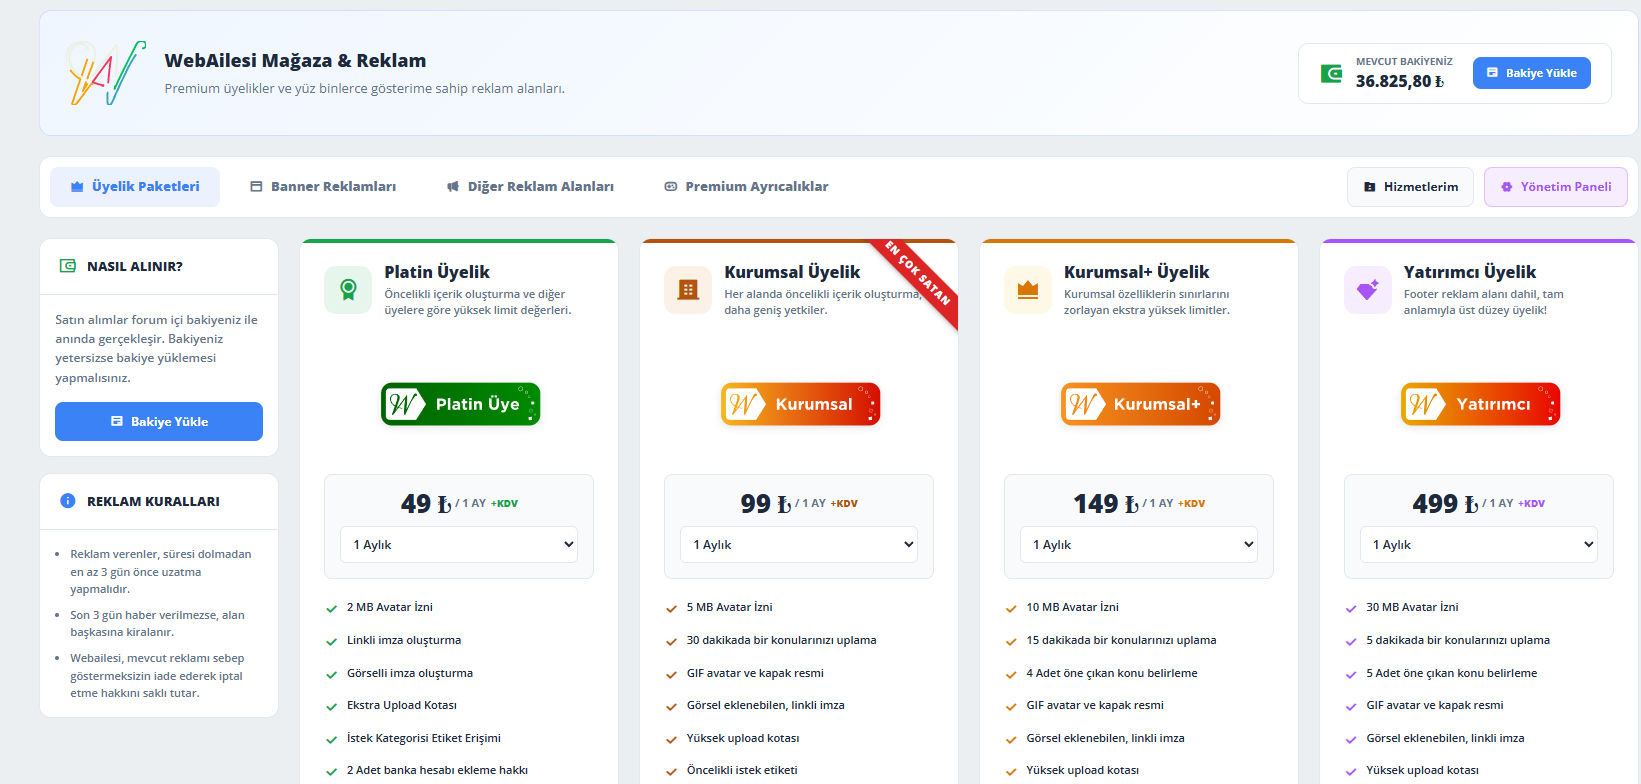Click the 99 ₺ price
This screenshot has height=784, width=1641.
coord(766,504)
